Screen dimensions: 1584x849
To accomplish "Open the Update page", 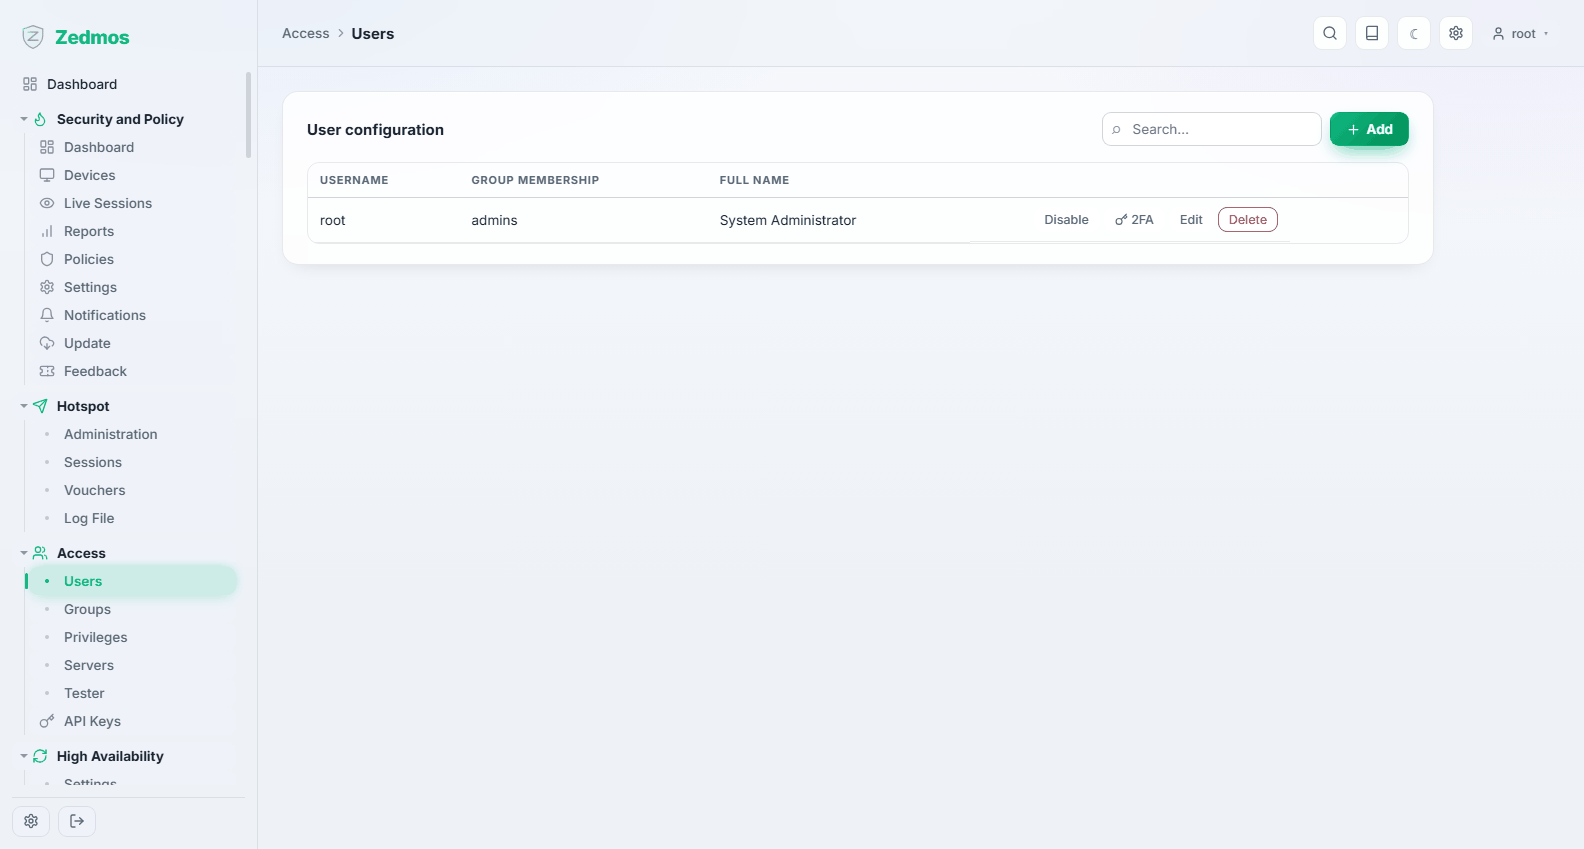I will pyautogui.click(x=87, y=343).
